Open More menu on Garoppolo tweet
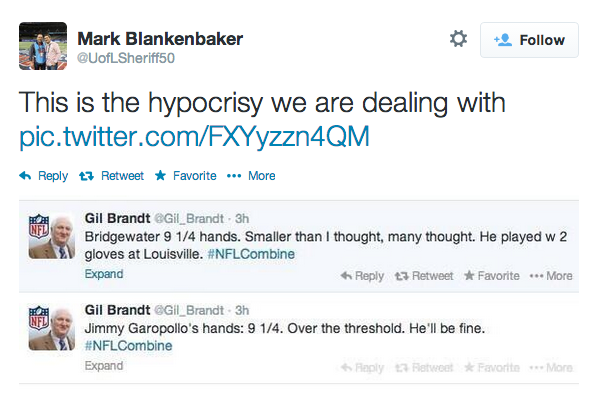Viewport: 601px width, 402px height. [x=551, y=367]
